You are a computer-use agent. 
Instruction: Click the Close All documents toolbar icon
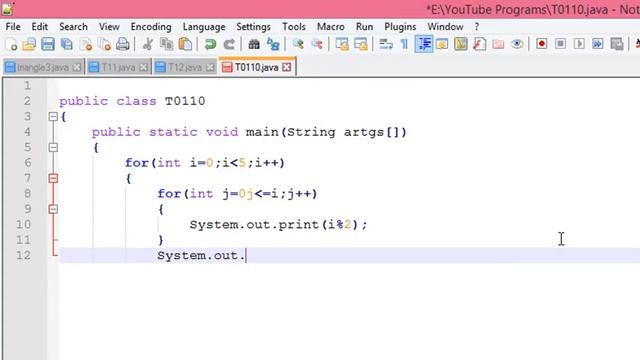tap(104, 44)
